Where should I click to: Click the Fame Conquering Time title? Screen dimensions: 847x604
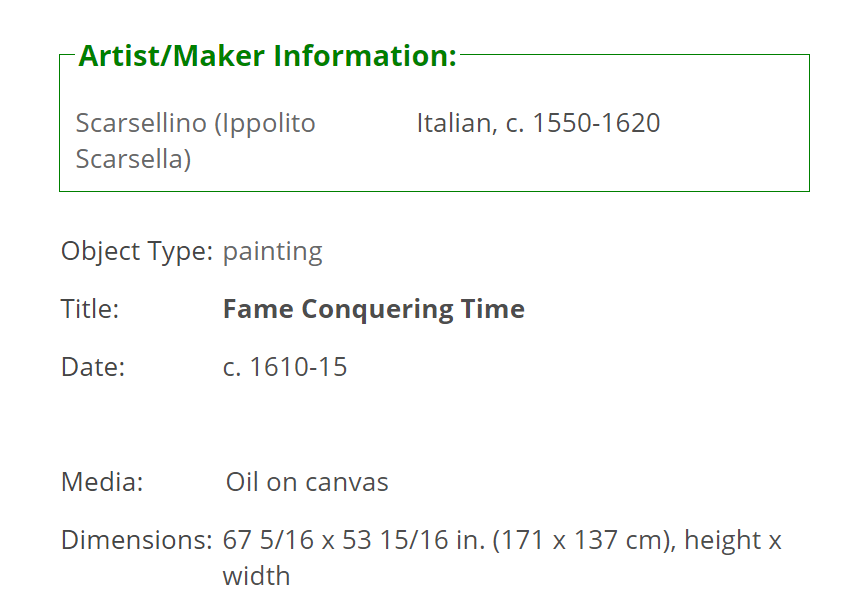click(x=374, y=309)
